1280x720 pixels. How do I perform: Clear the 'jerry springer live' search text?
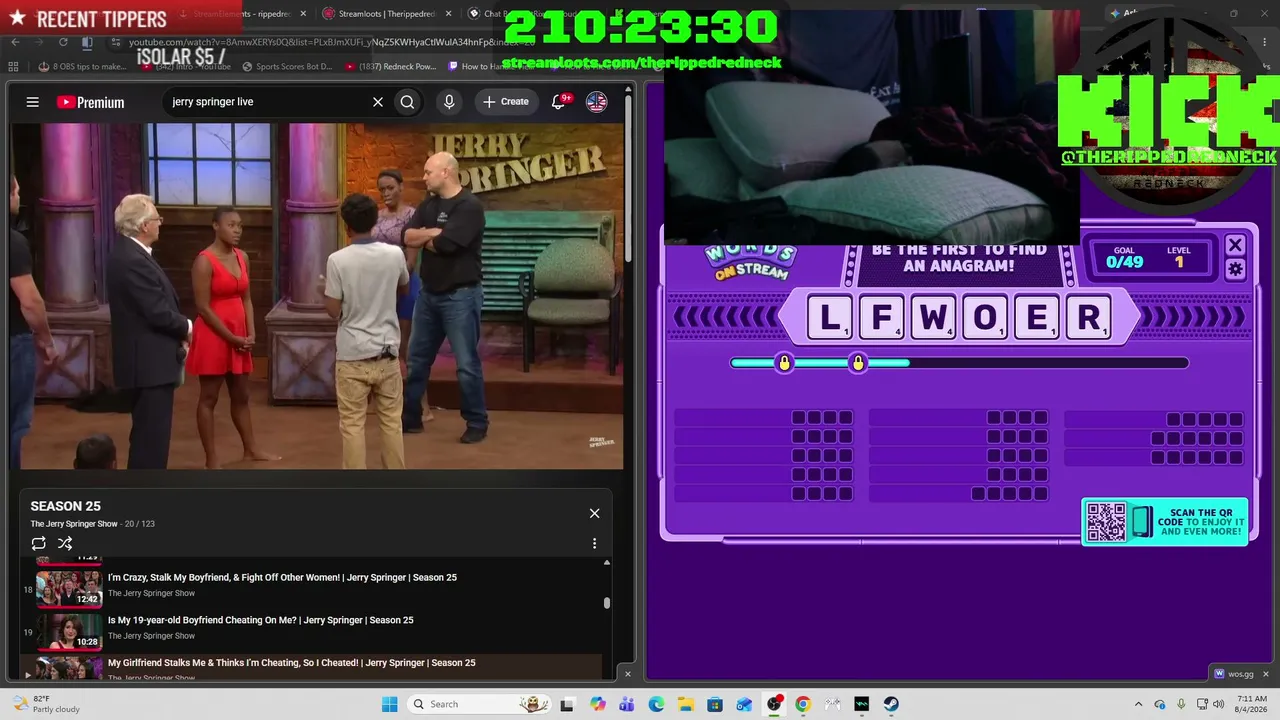pos(378,102)
